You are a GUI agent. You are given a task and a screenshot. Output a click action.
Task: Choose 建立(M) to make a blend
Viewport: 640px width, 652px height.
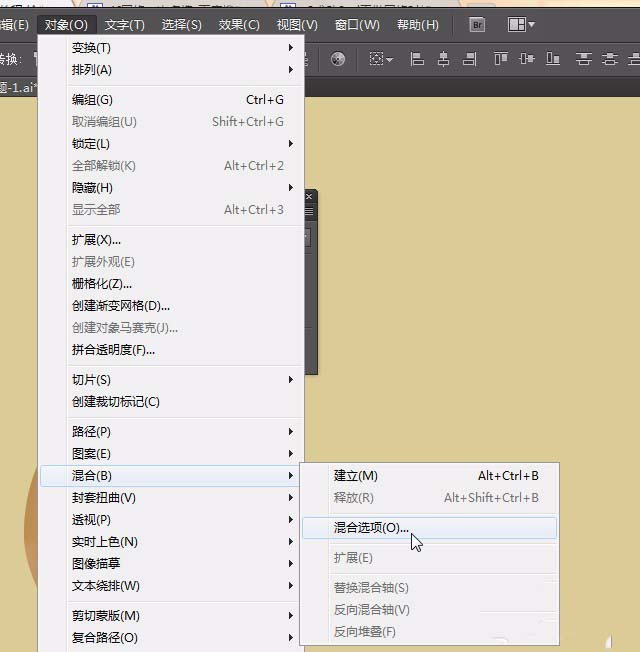[429, 476]
